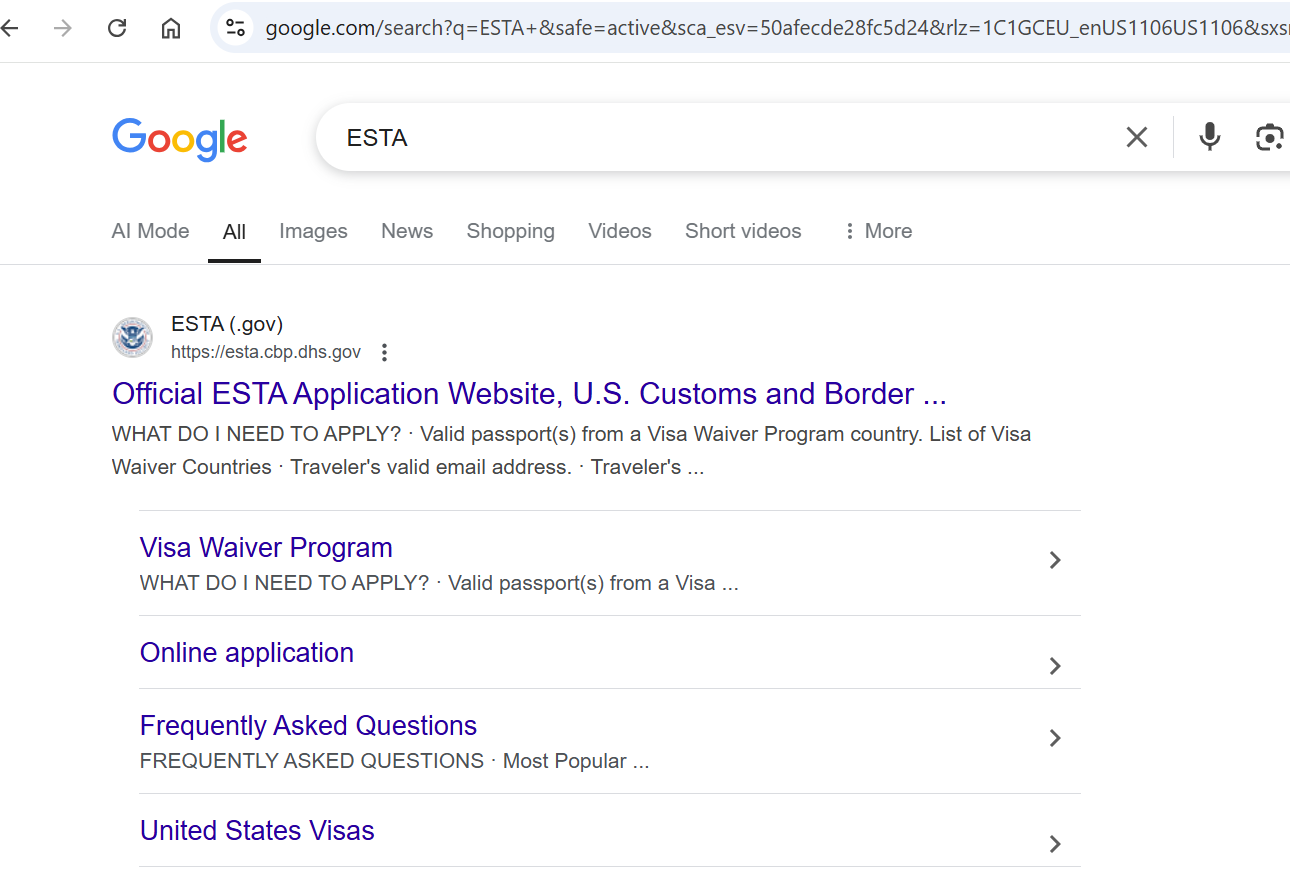Switch to the AI Mode tab
Screen dimensions: 1290x873
tap(150, 231)
